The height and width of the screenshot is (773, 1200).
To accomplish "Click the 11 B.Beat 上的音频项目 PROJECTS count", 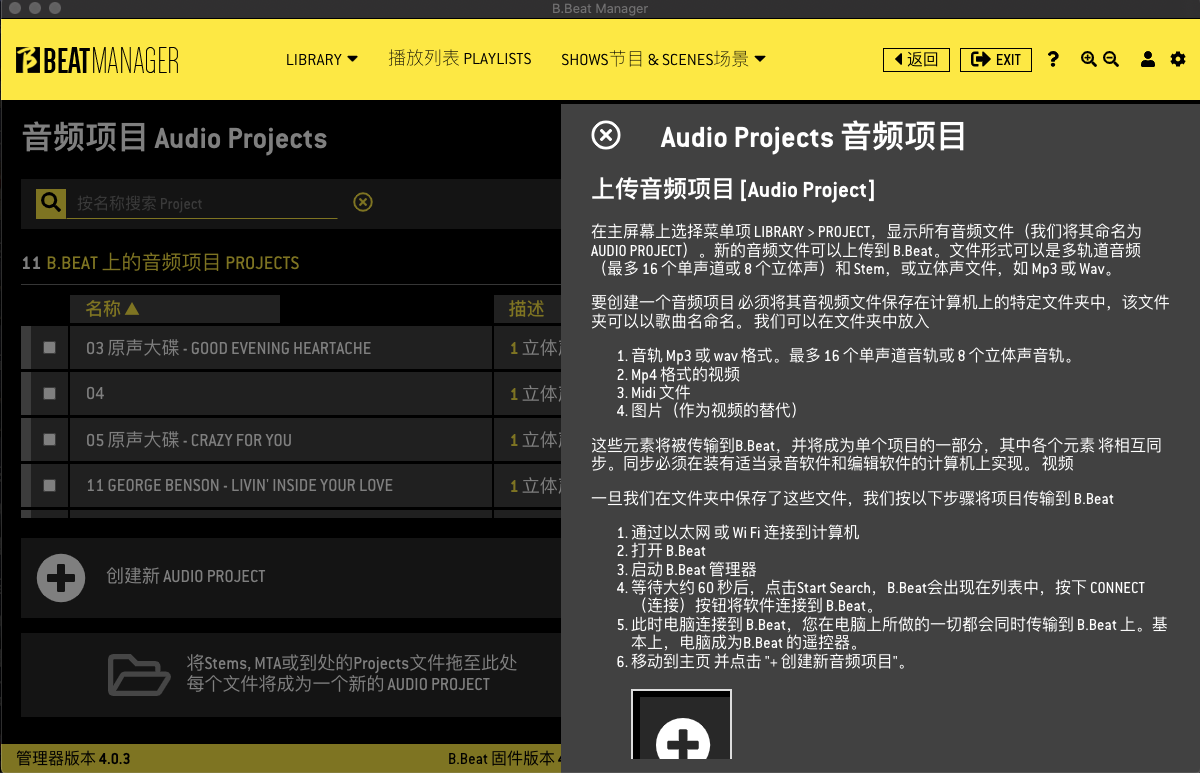I will (x=160, y=263).
